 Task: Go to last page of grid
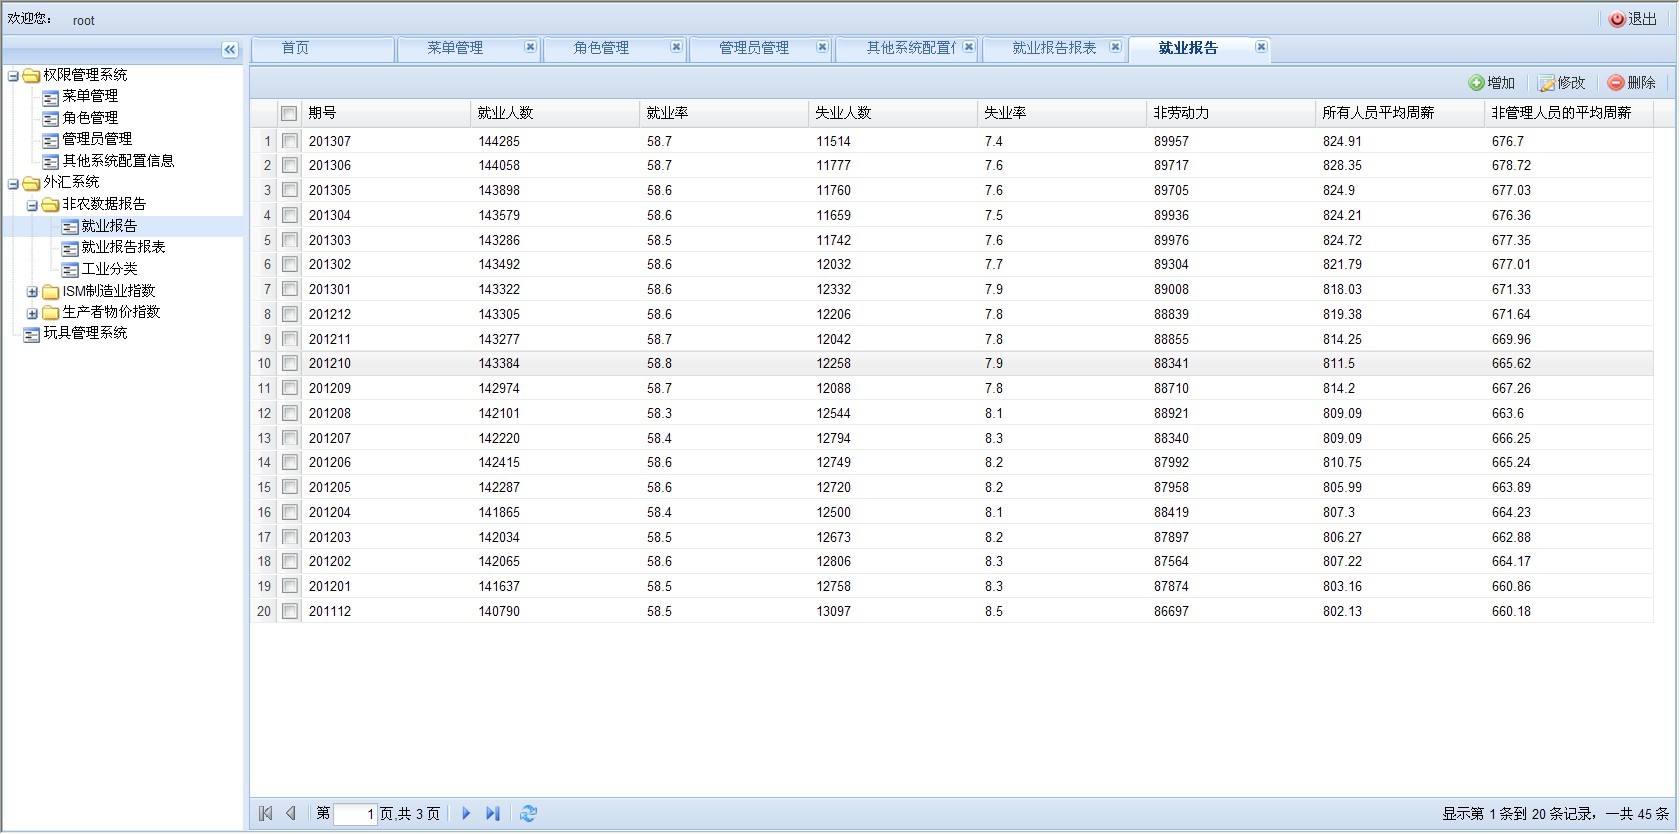click(x=493, y=814)
